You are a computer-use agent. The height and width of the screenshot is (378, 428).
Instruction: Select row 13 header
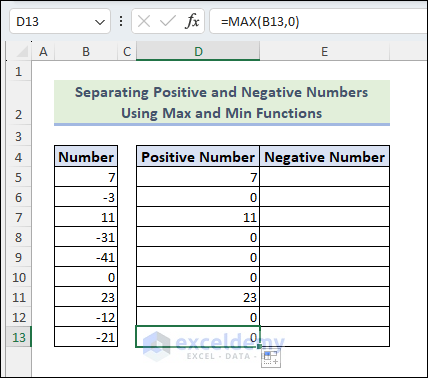(19, 337)
